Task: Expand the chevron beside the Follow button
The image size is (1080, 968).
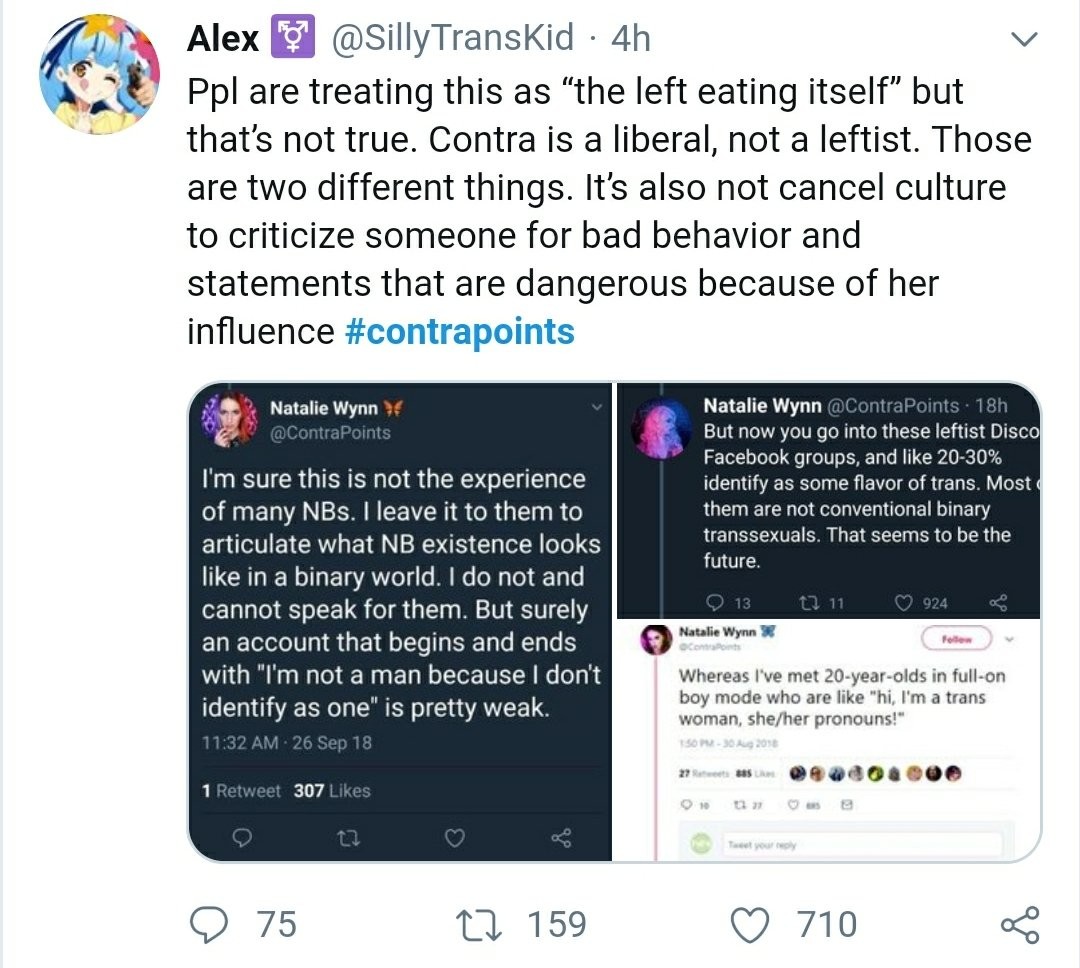Action: 1009,639
